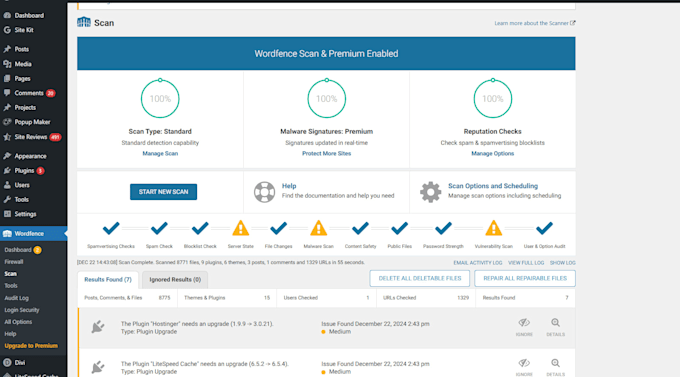Open Wordfence All Options submenu

point(18,322)
